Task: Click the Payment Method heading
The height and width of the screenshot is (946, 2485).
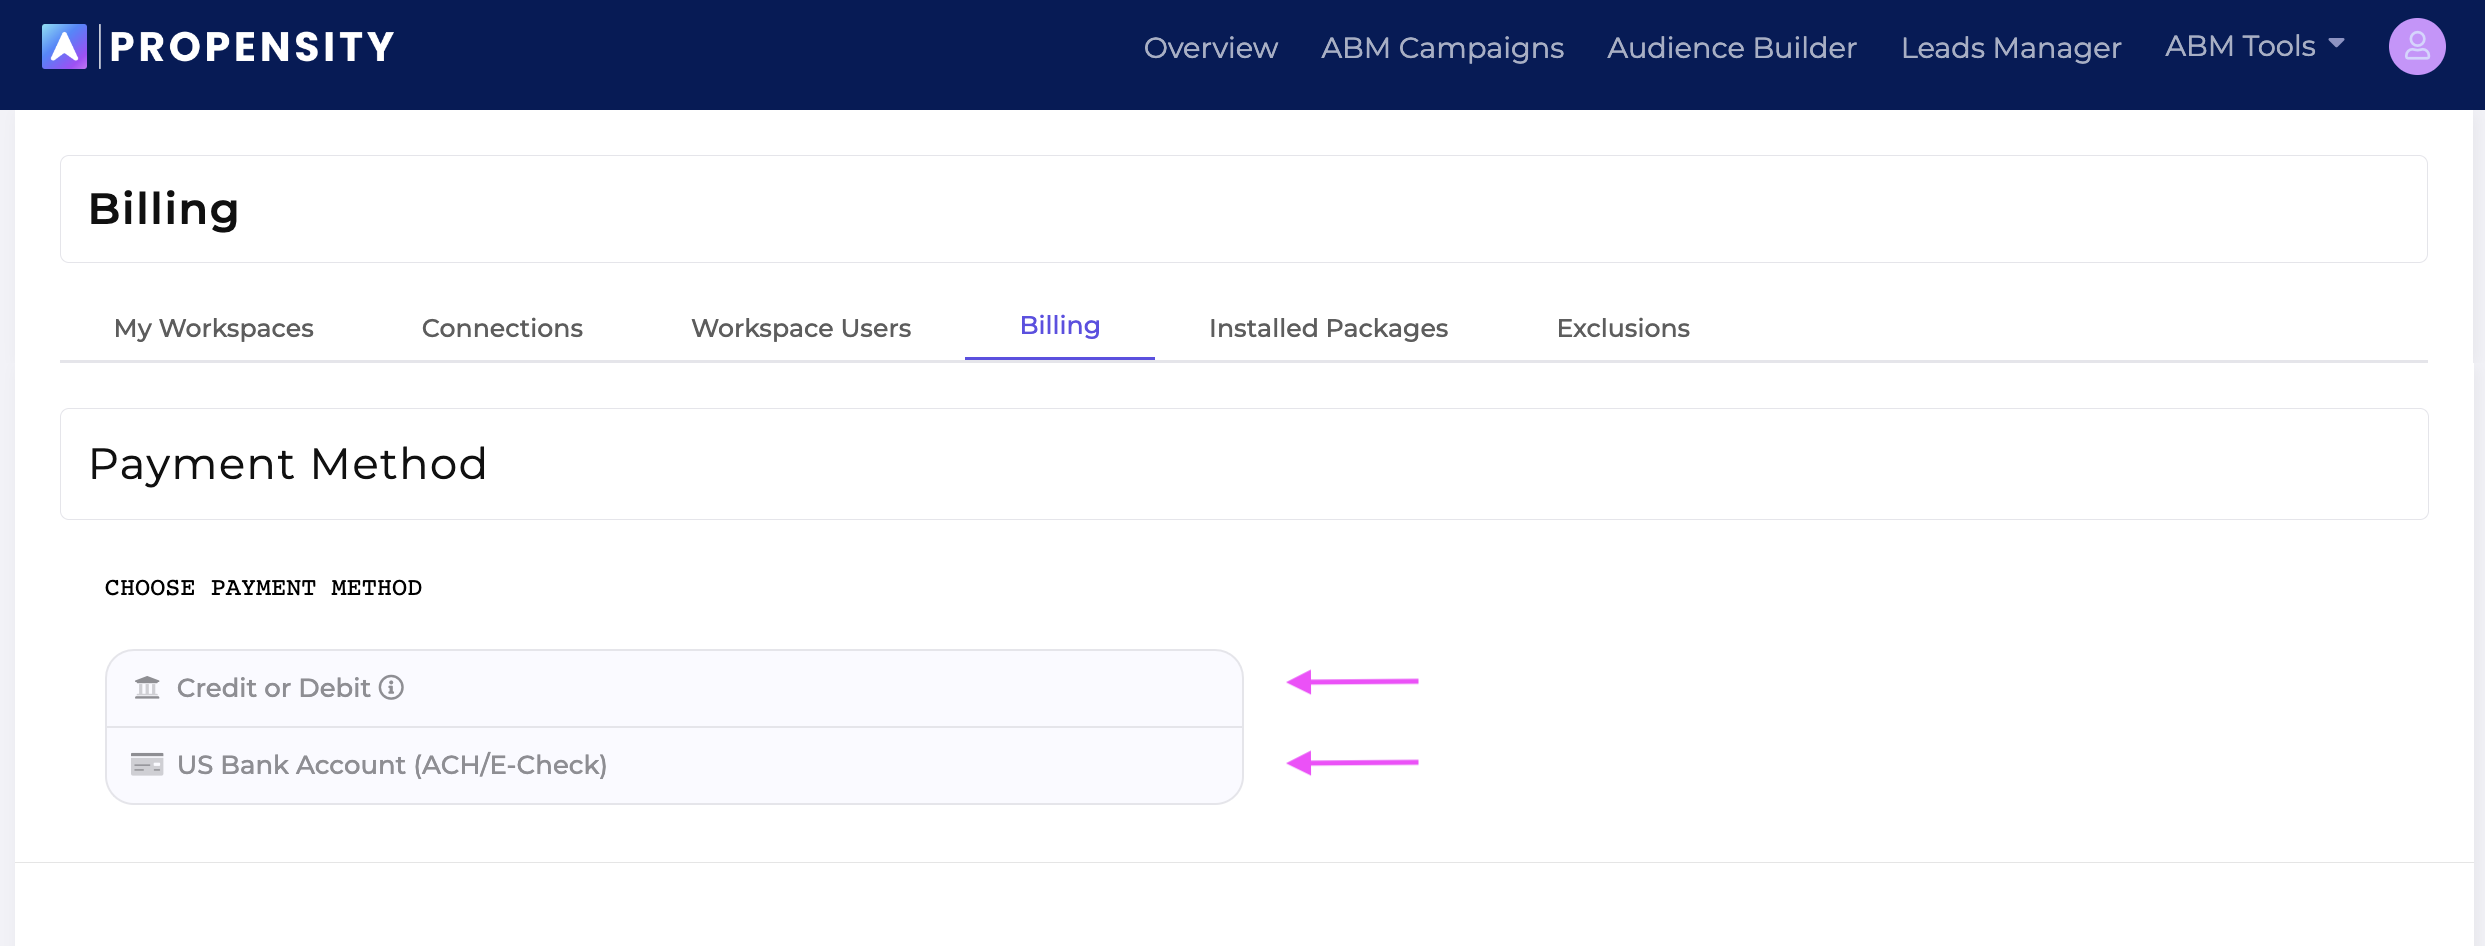Action: pos(288,464)
